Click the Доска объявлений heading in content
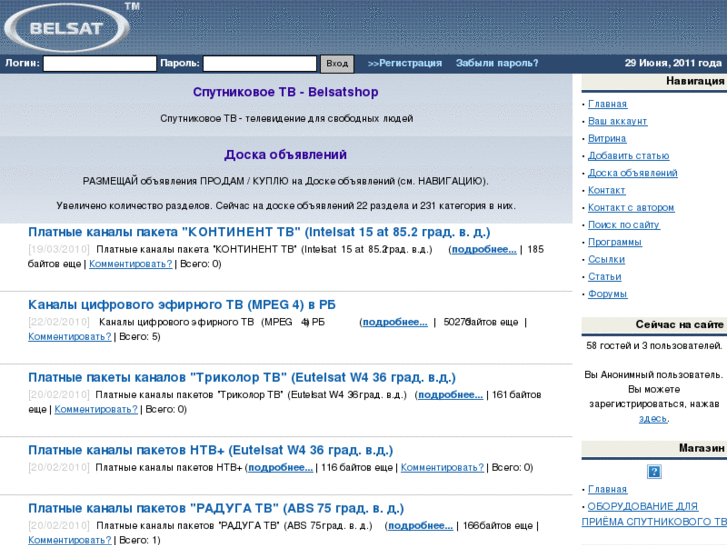The width and height of the screenshot is (727, 545). coord(286,154)
